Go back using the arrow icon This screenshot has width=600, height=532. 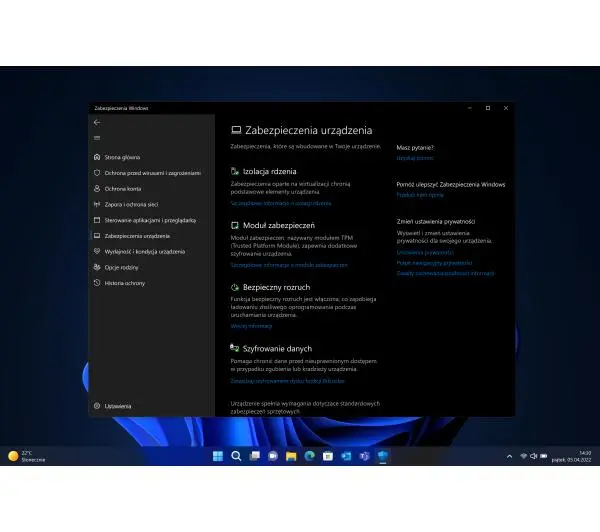click(x=97, y=122)
